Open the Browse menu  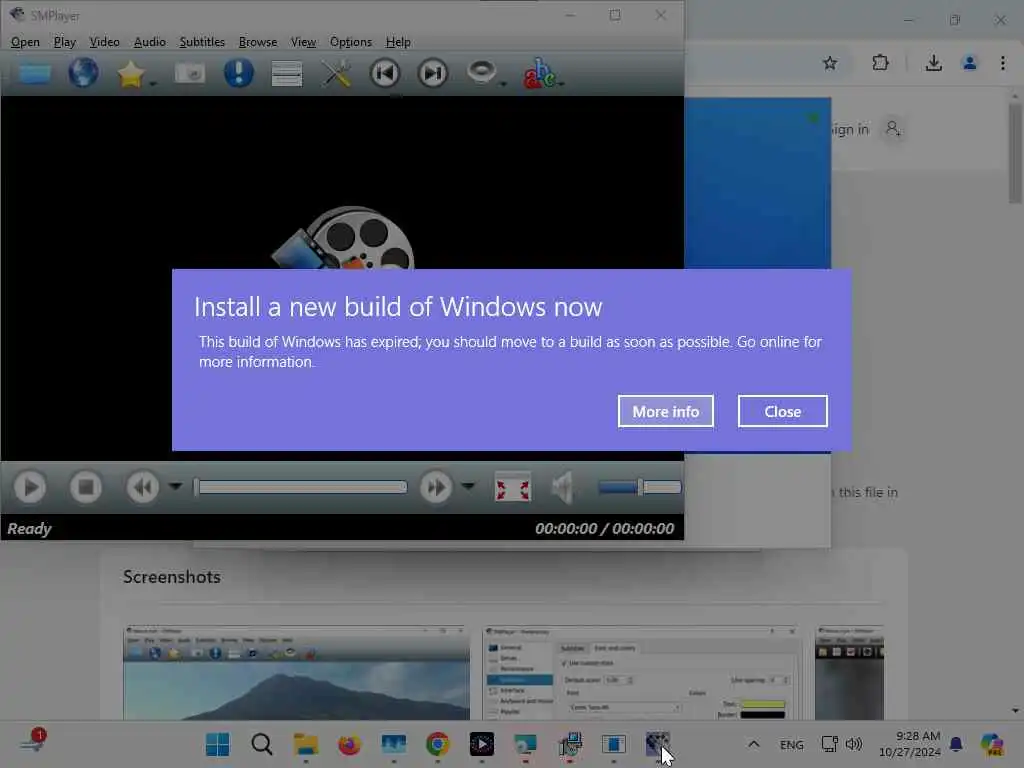coord(258,42)
